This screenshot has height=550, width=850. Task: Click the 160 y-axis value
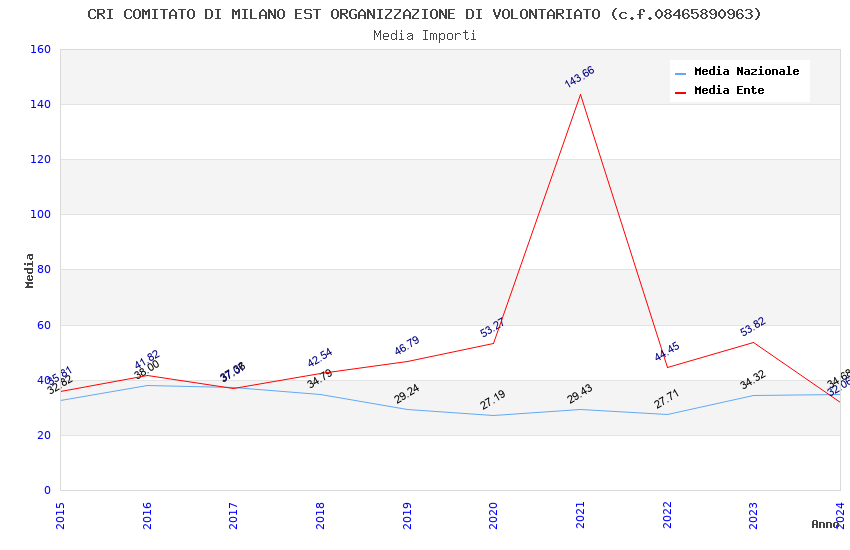40,49
